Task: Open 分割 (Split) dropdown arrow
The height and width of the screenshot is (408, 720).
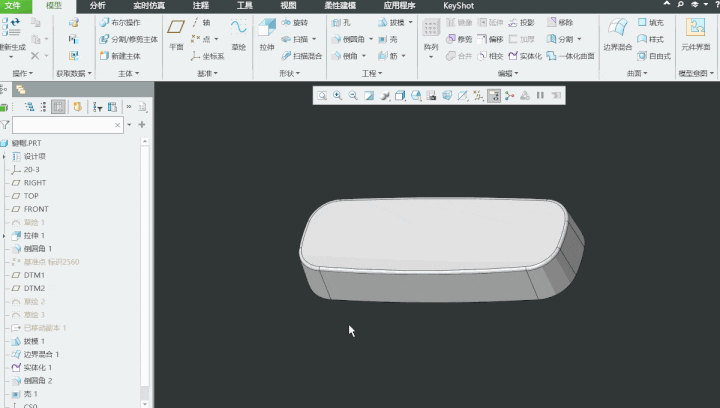Action: (579, 39)
